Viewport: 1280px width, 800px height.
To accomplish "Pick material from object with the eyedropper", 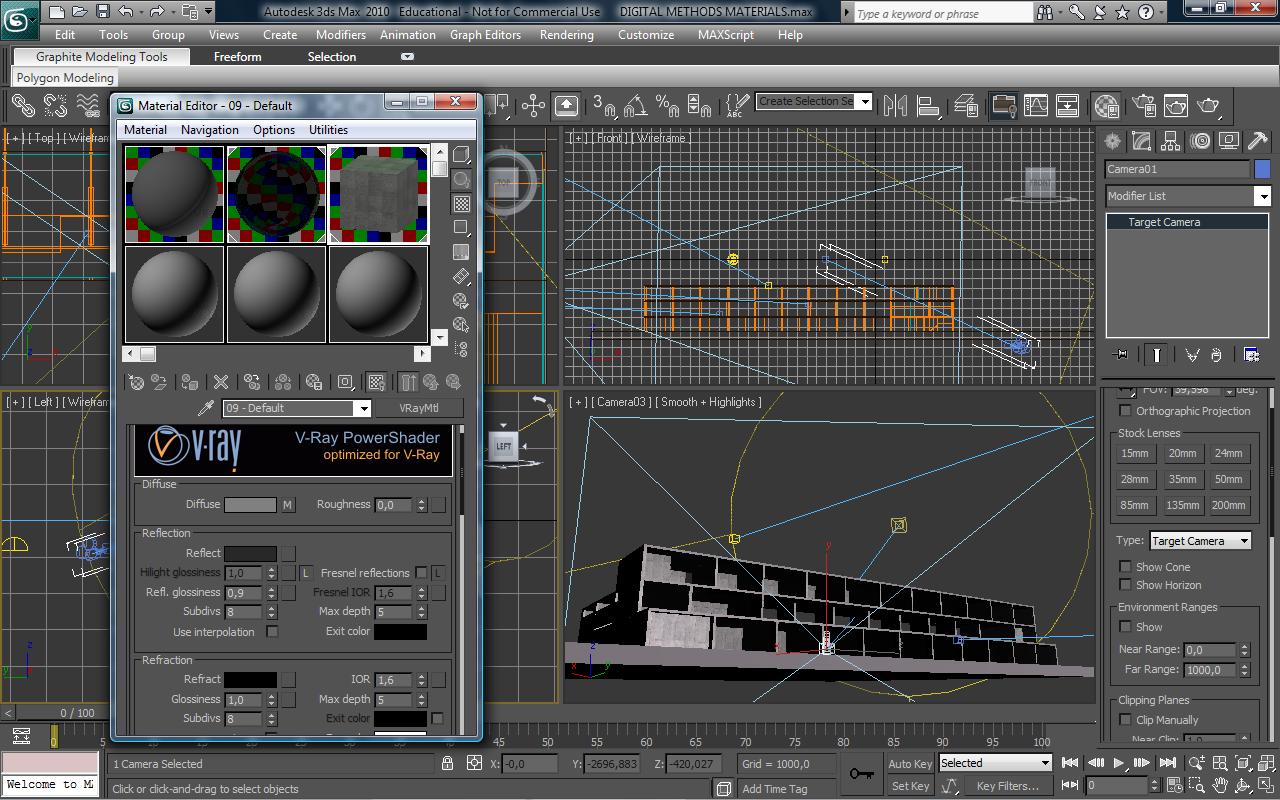I will point(206,406).
